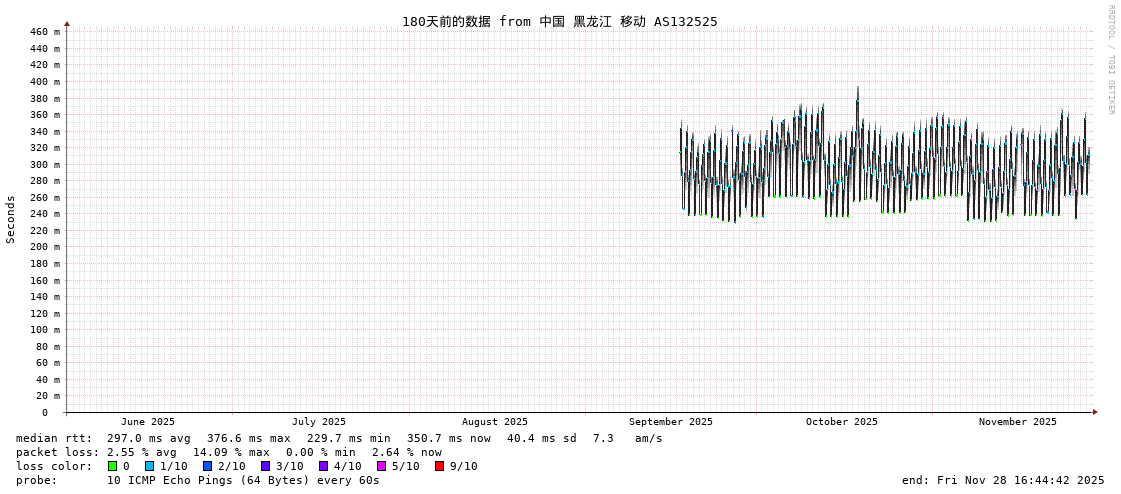Click the light blue 1/10 loss swatch
The width and height of the screenshot is (1121, 494).
(149, 466)
